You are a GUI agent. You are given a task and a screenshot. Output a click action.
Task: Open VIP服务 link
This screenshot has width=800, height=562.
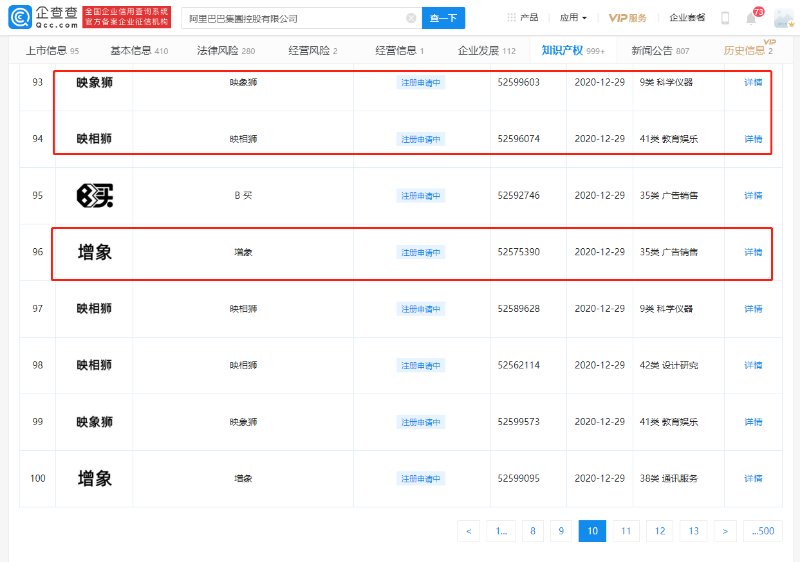628,18
